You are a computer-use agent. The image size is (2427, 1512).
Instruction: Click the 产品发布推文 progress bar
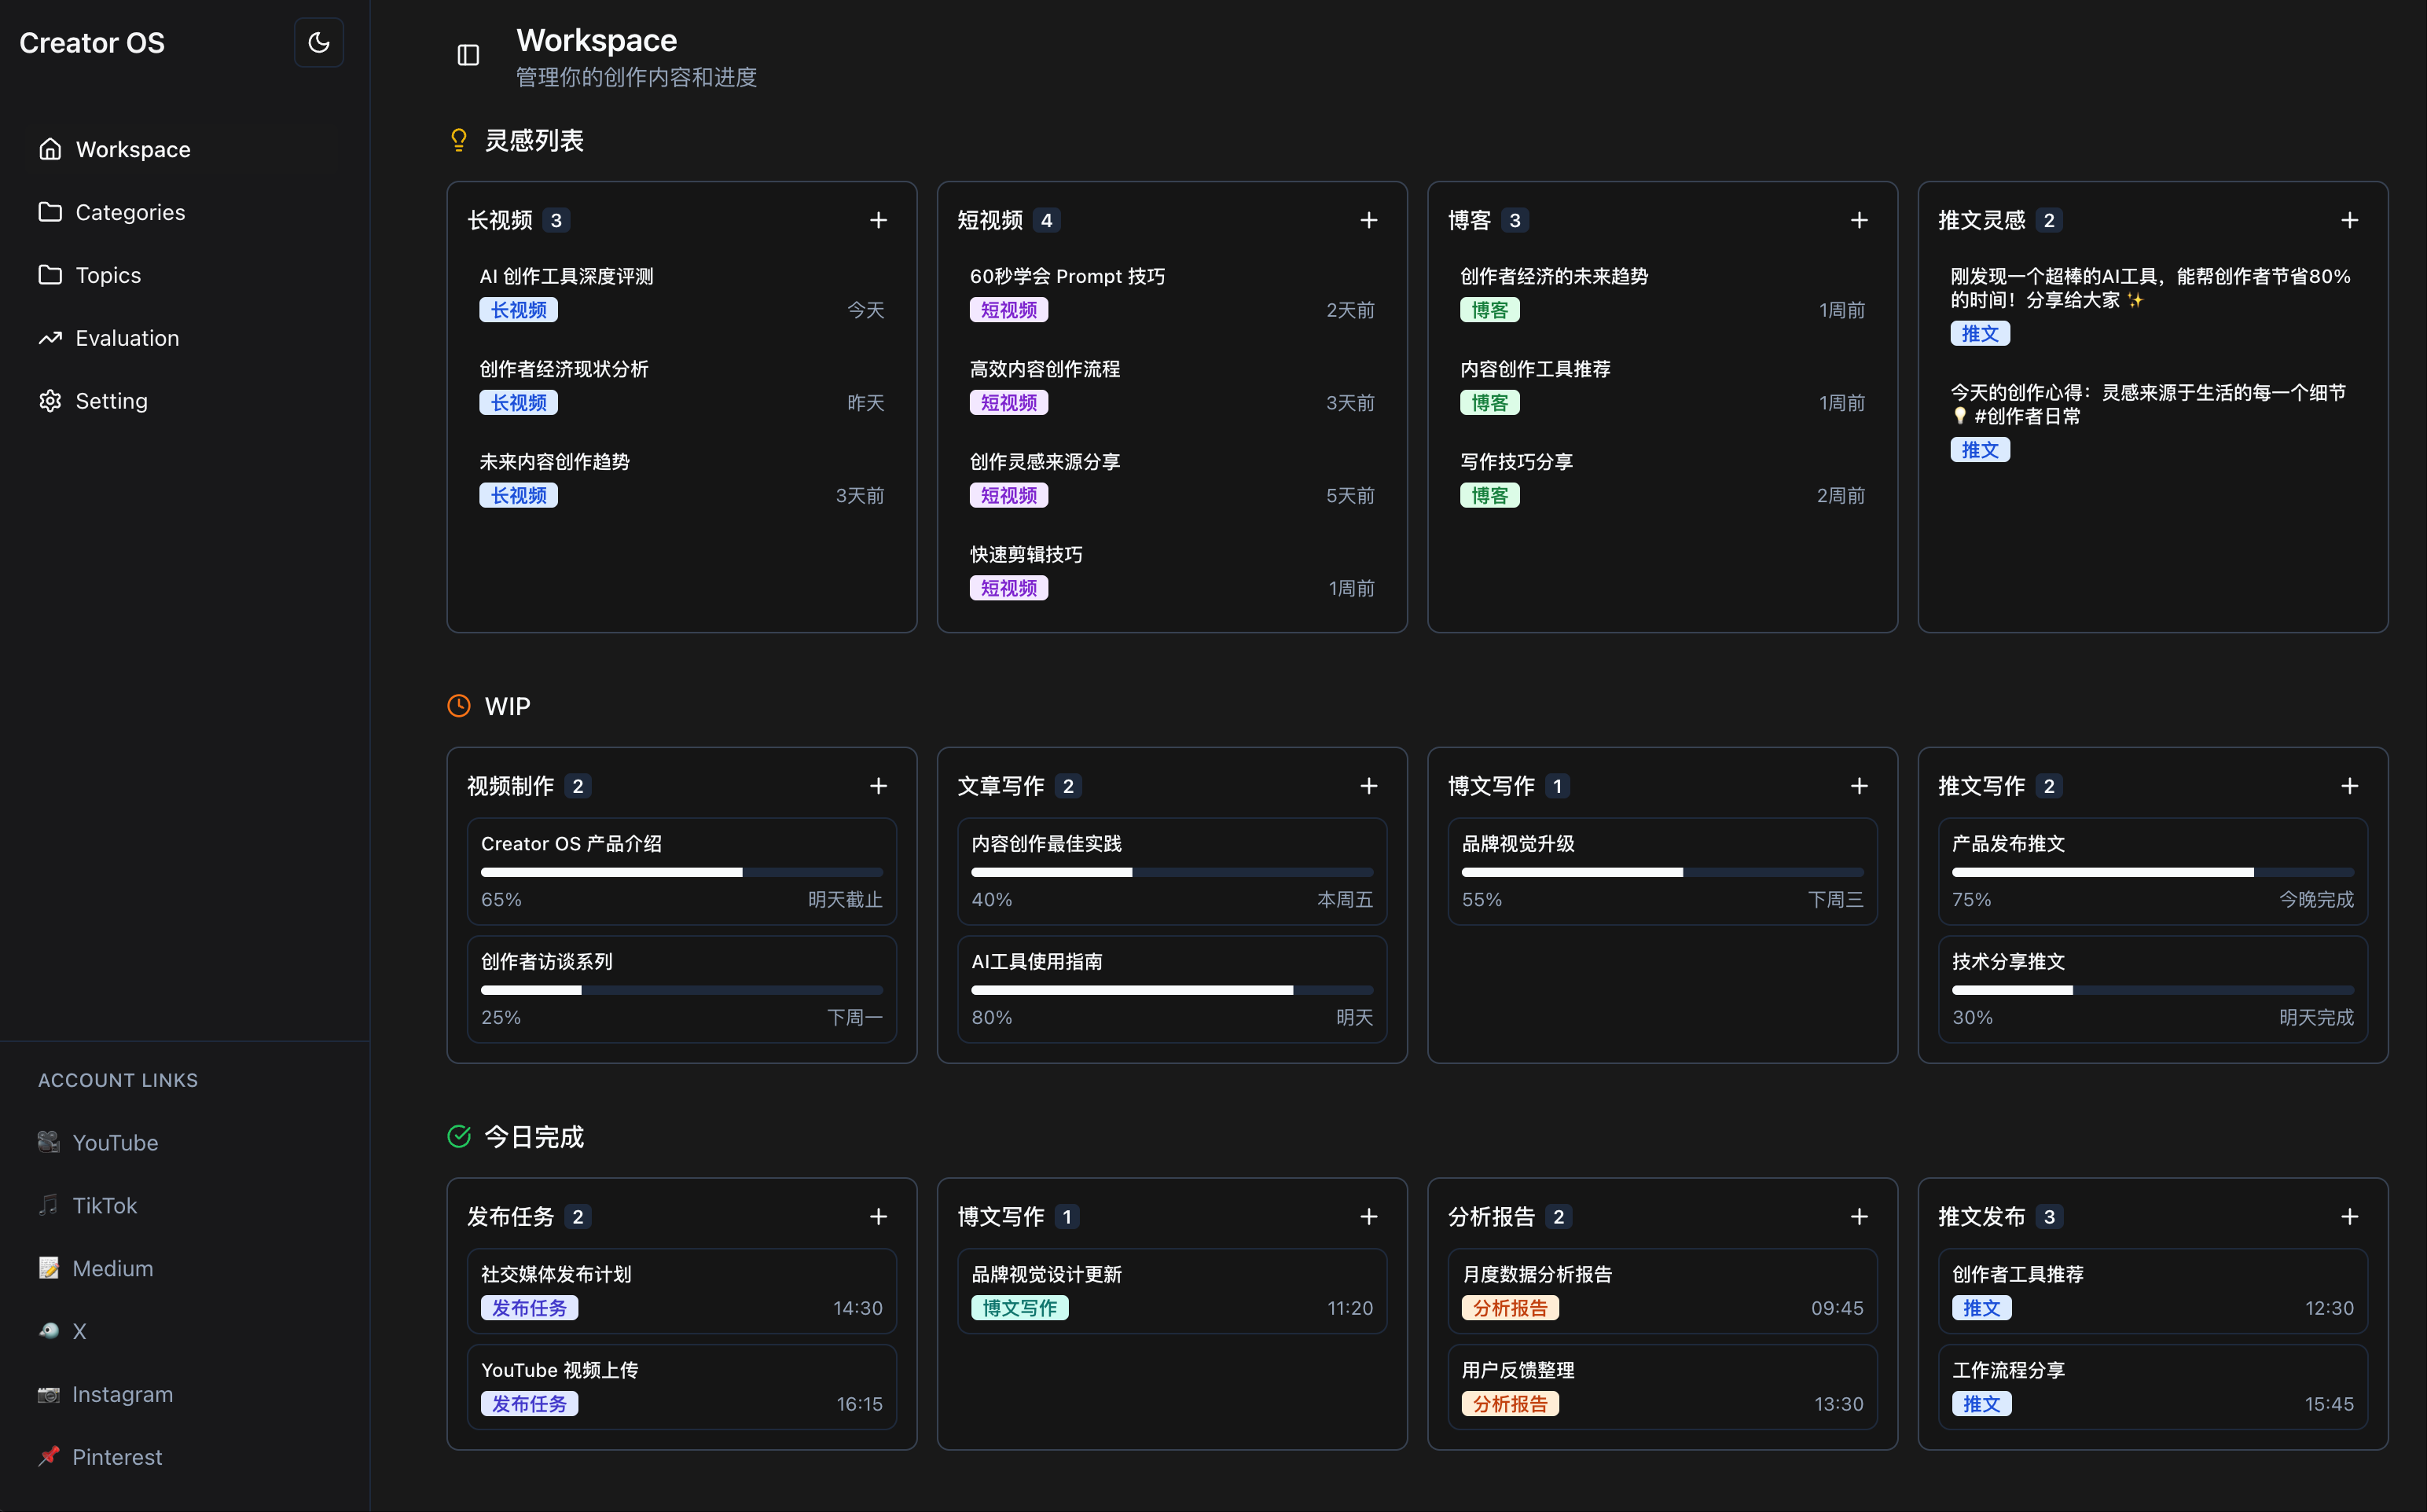click(x=2153, y=872)
